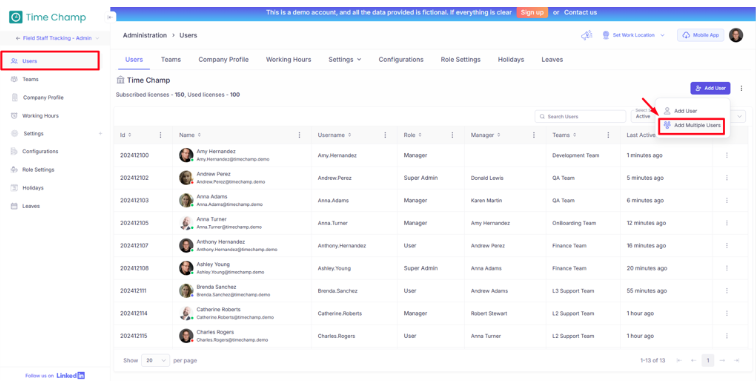Switch to the Company Profile tab
This screenshot has height=384, width=756.
[x=224, y=59]
